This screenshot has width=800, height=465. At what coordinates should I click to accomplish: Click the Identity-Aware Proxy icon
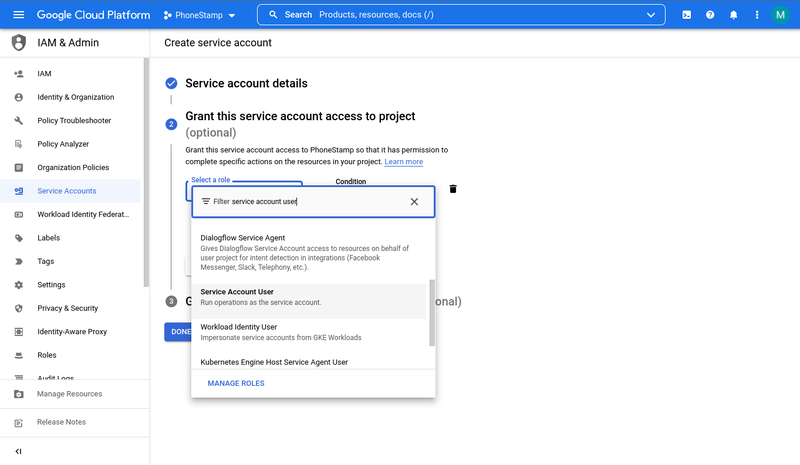19,332
